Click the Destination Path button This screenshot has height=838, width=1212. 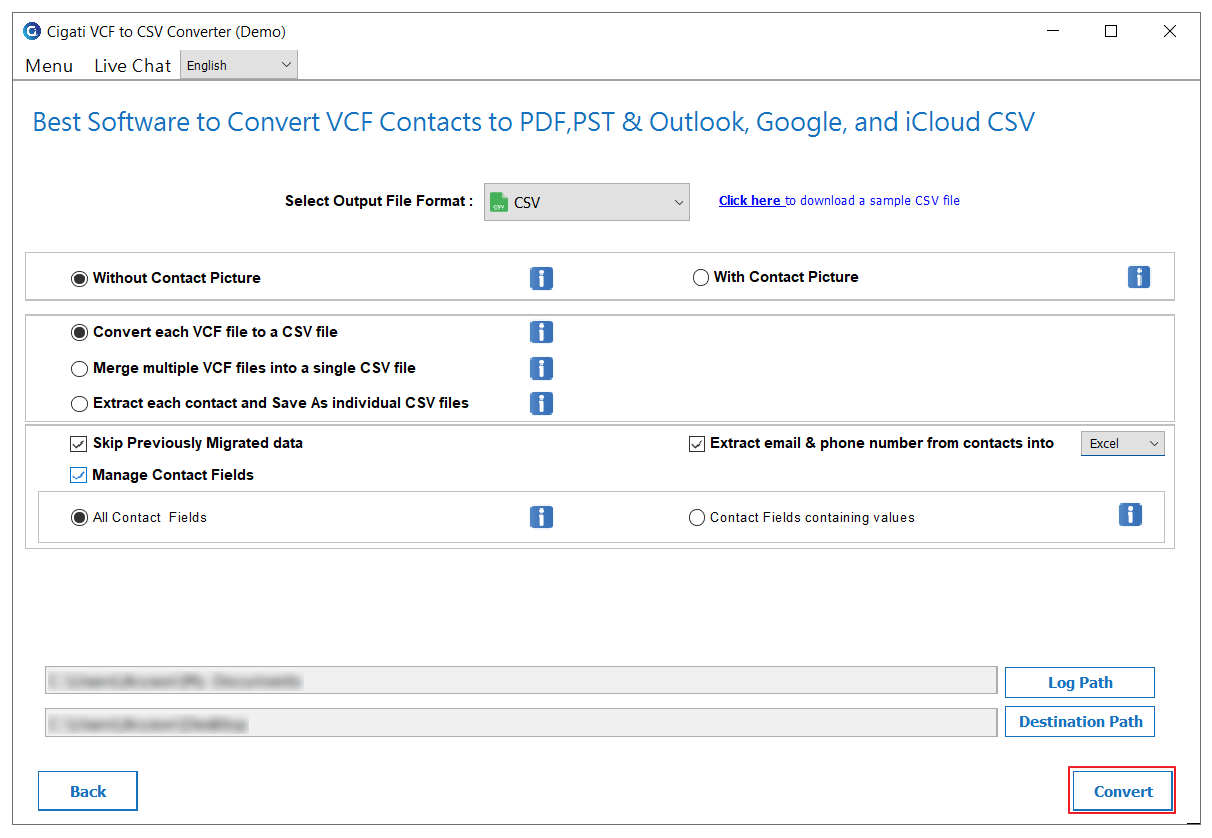coord(1080,721)
